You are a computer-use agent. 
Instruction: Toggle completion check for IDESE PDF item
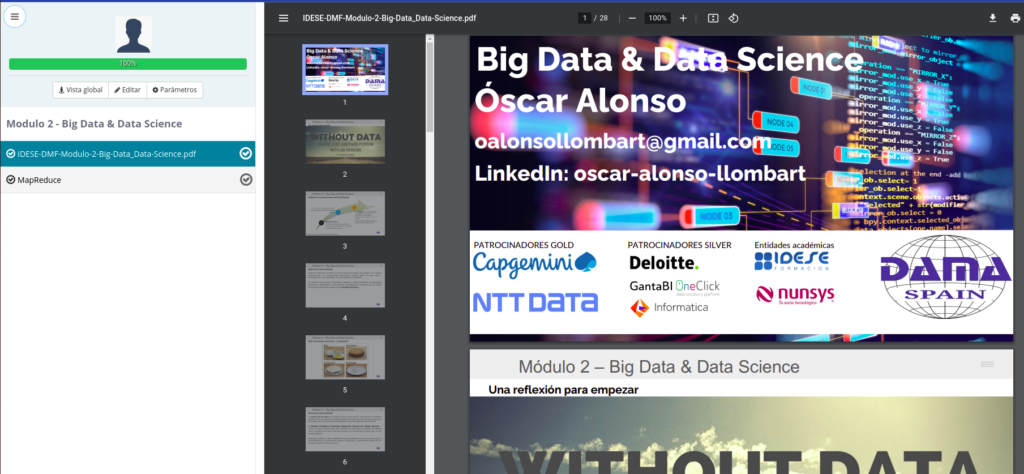coord(246,153)
